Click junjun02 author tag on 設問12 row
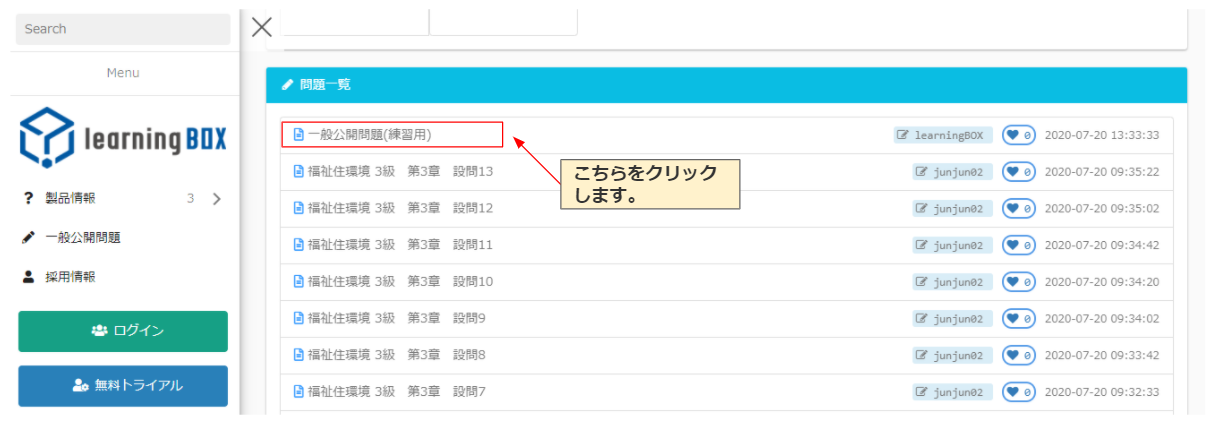The height and width of the screenshot is (433, 1211). (x=951, y=209)
